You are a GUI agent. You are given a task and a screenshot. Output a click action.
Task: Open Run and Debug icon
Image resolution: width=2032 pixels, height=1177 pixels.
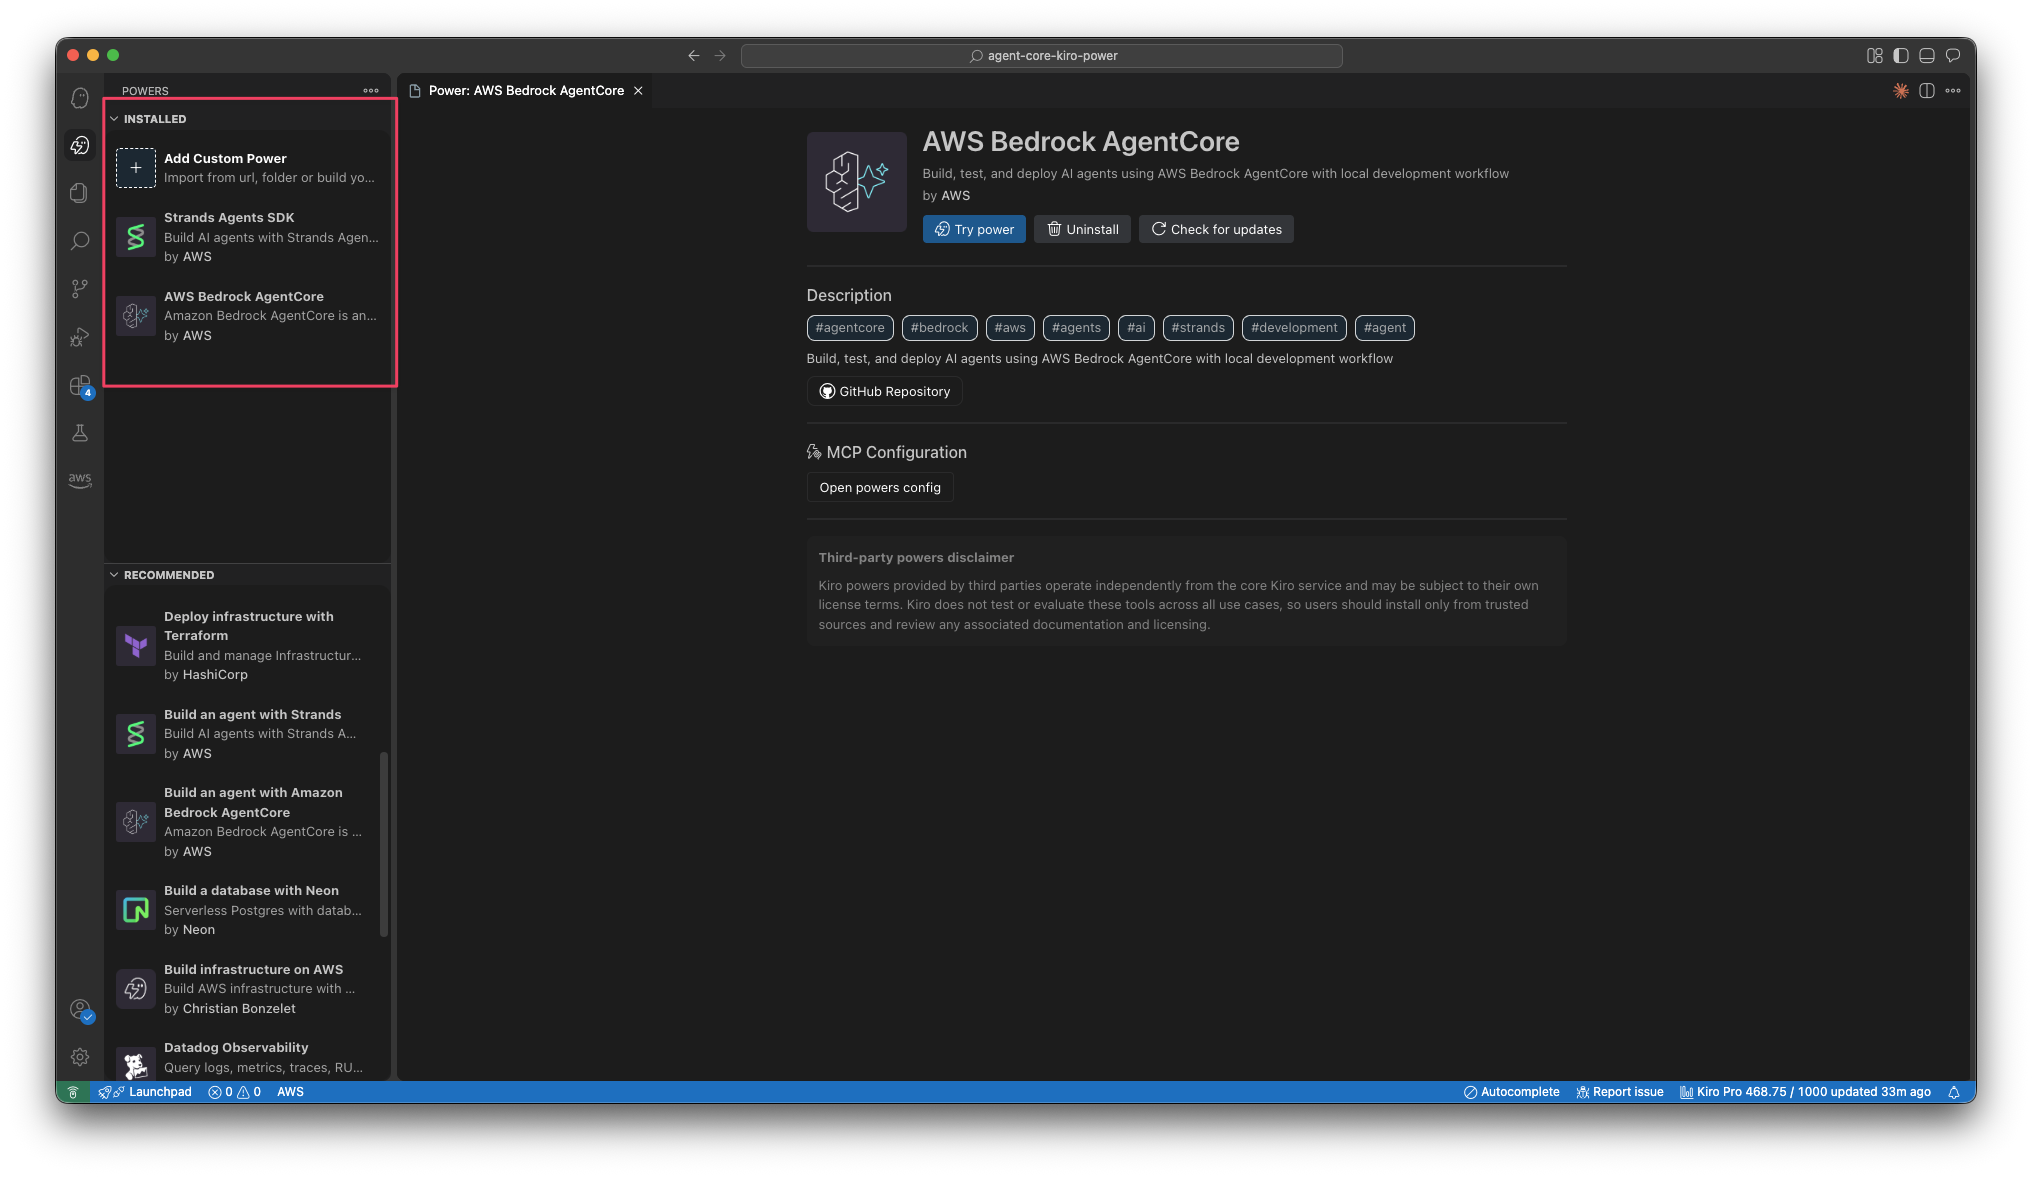(80, 337)
